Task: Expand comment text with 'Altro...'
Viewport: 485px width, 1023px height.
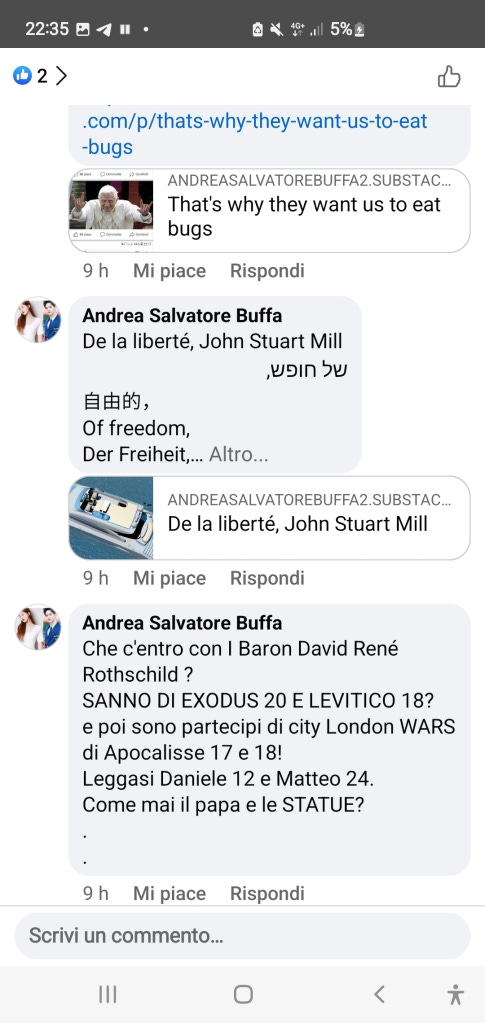Action: tap(238, 455)
